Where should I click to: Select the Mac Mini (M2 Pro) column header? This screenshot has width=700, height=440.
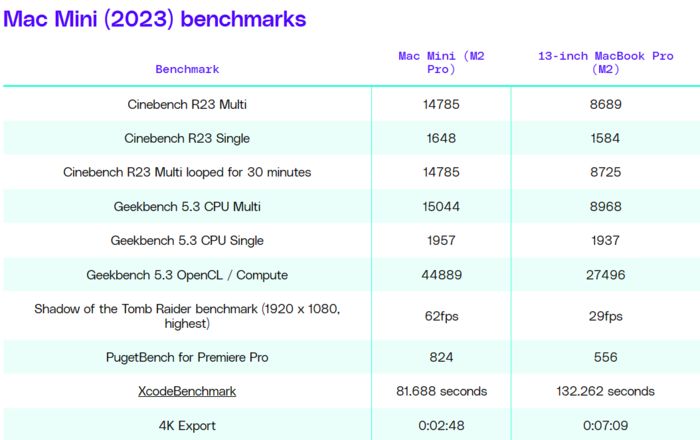pyautogui.click(x=441, y=62)
